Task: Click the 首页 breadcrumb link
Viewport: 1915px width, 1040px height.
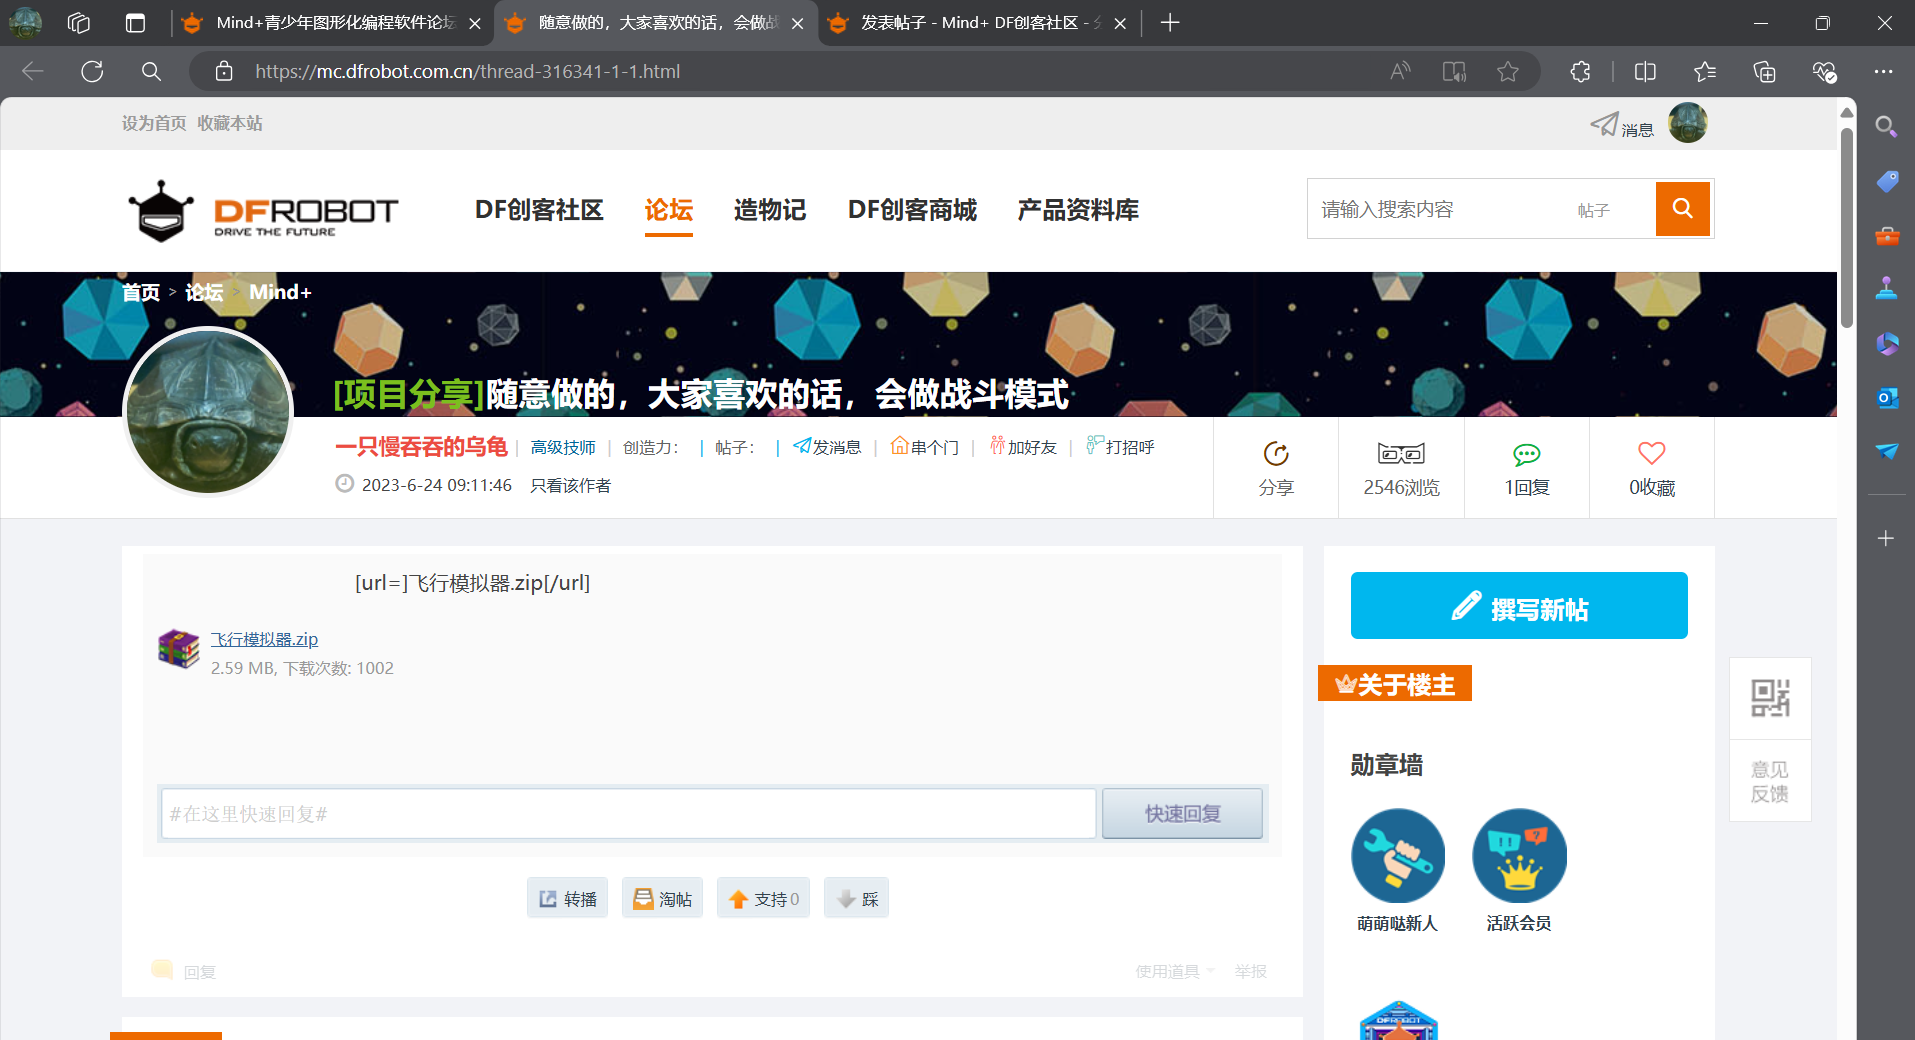Action: 141,292
